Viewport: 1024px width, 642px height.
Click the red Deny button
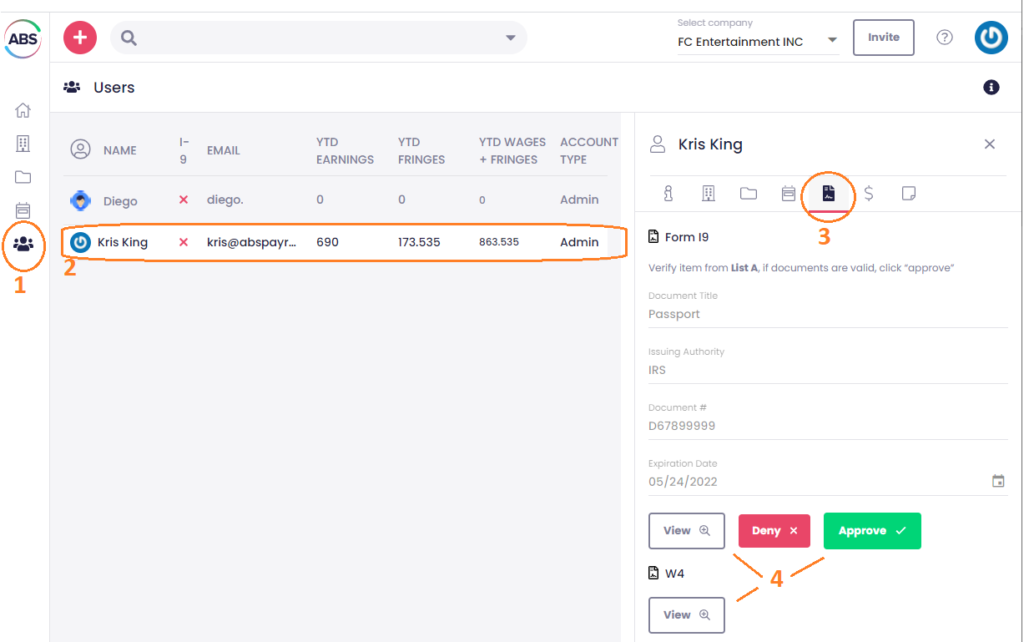774,531
